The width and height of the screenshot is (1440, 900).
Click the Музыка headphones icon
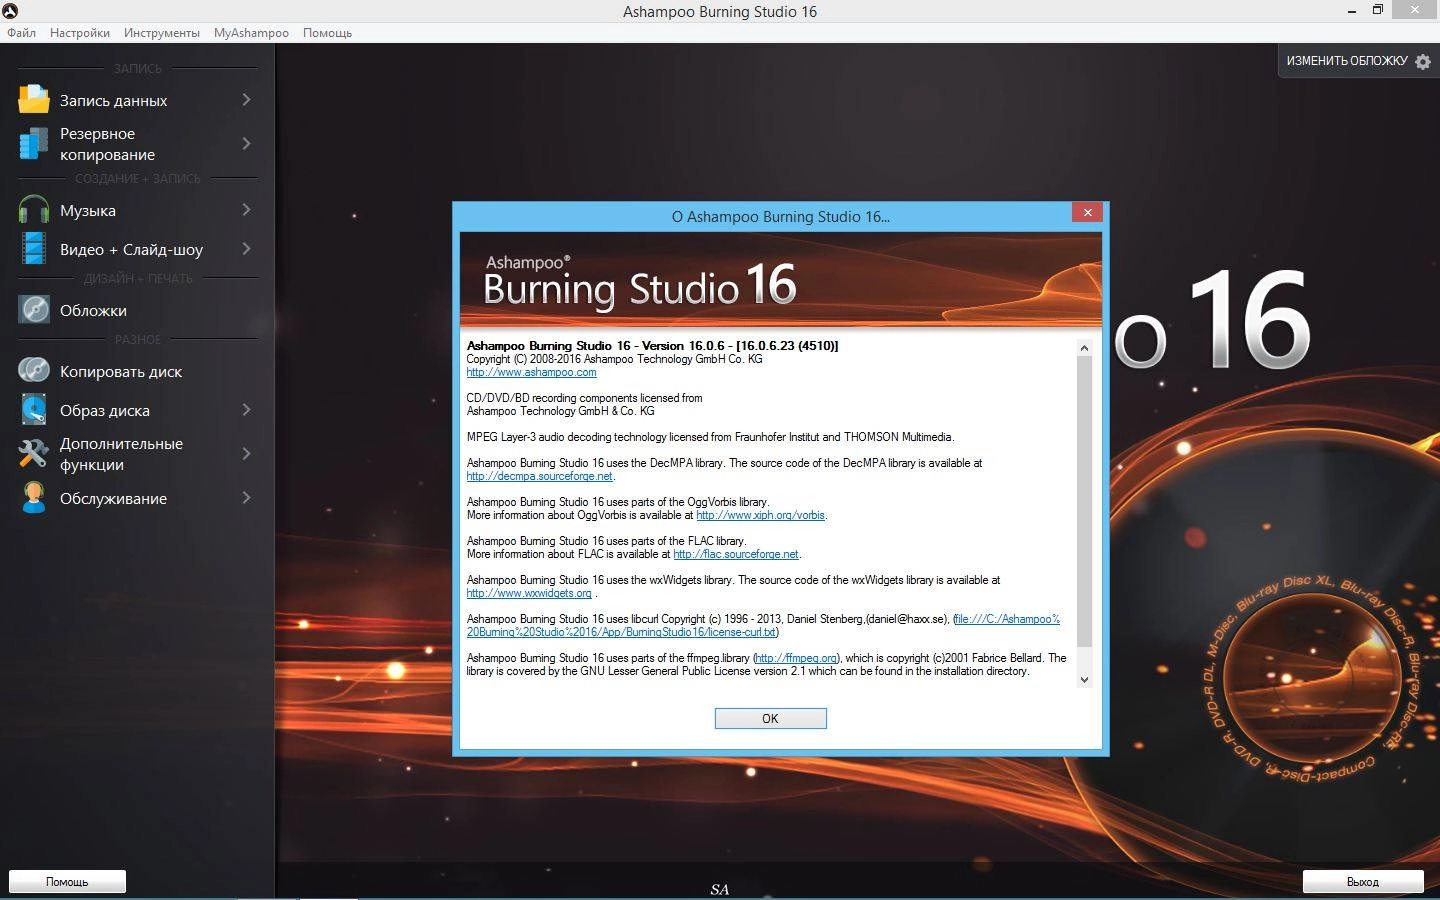(x=33, y=210)
